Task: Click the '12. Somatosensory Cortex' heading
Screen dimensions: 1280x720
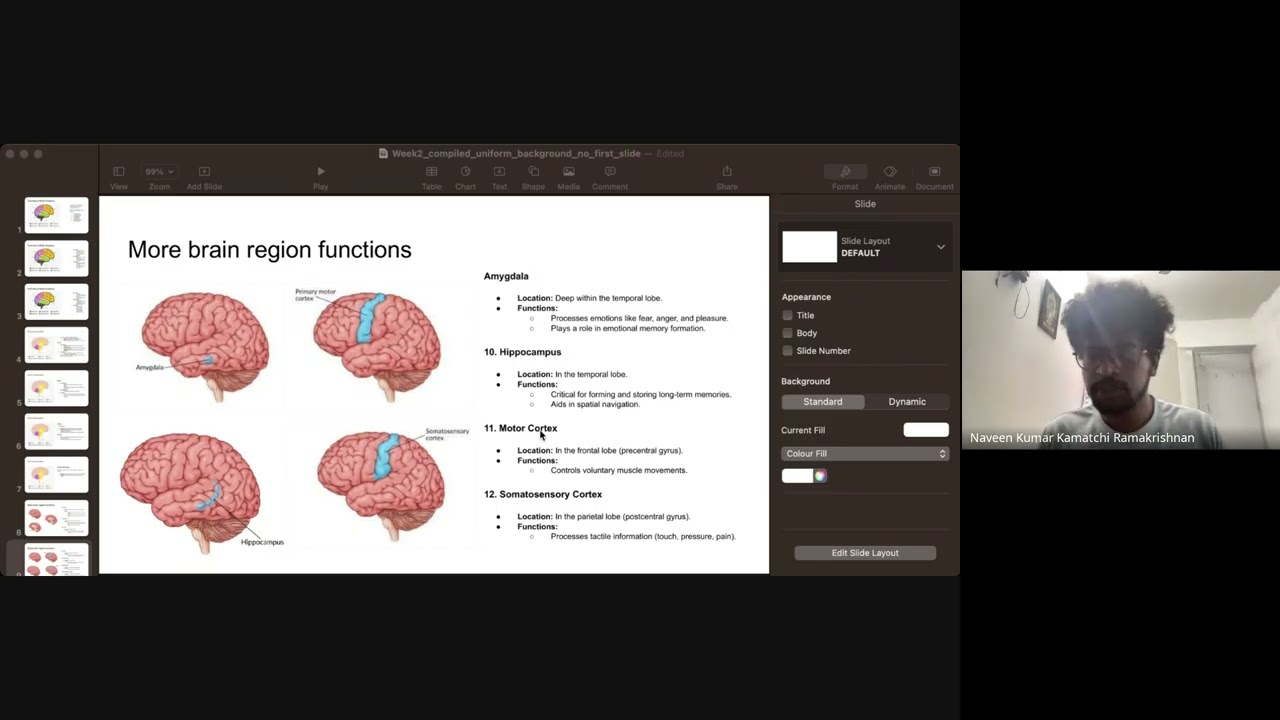Action: click(x=543, y=494)
